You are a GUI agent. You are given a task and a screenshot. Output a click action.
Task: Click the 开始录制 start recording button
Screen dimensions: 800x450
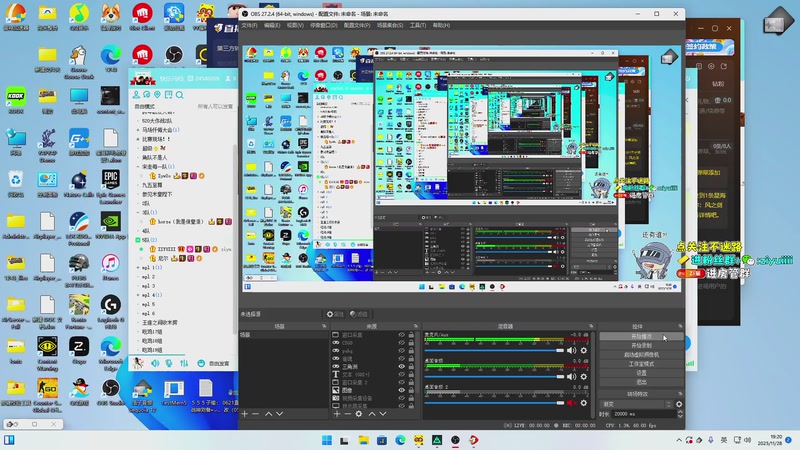(x=641, y=345)
